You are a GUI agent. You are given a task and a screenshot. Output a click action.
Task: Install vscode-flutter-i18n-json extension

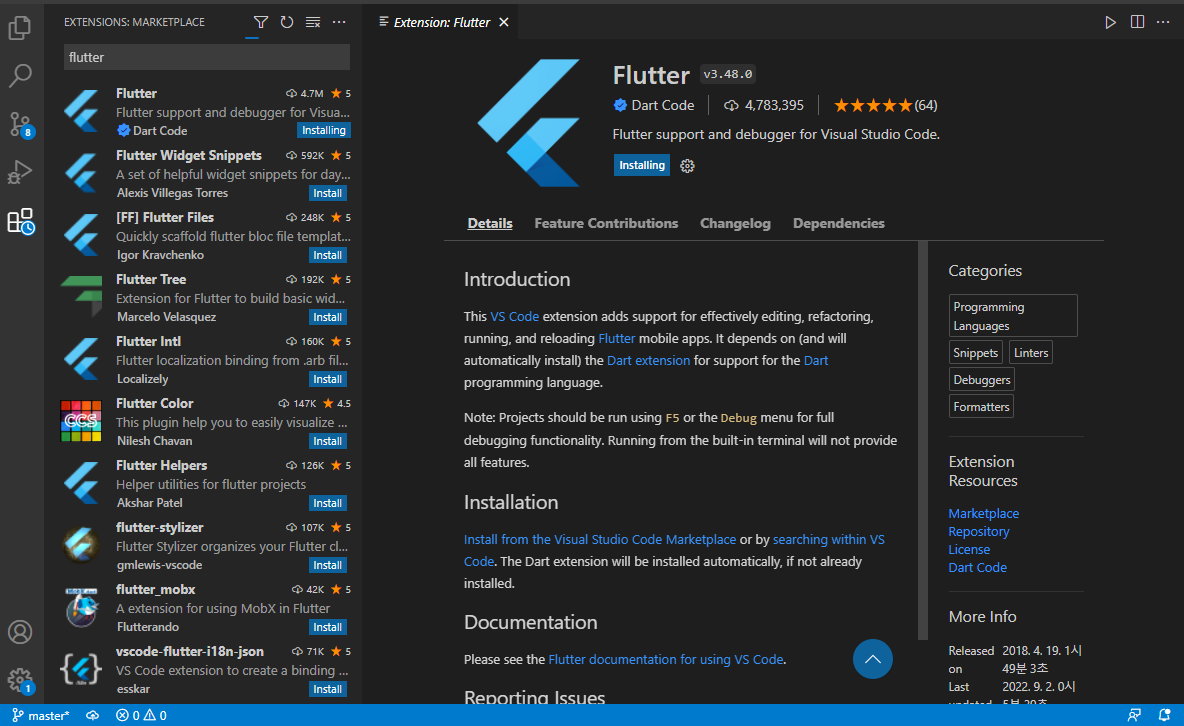point(328,689)
